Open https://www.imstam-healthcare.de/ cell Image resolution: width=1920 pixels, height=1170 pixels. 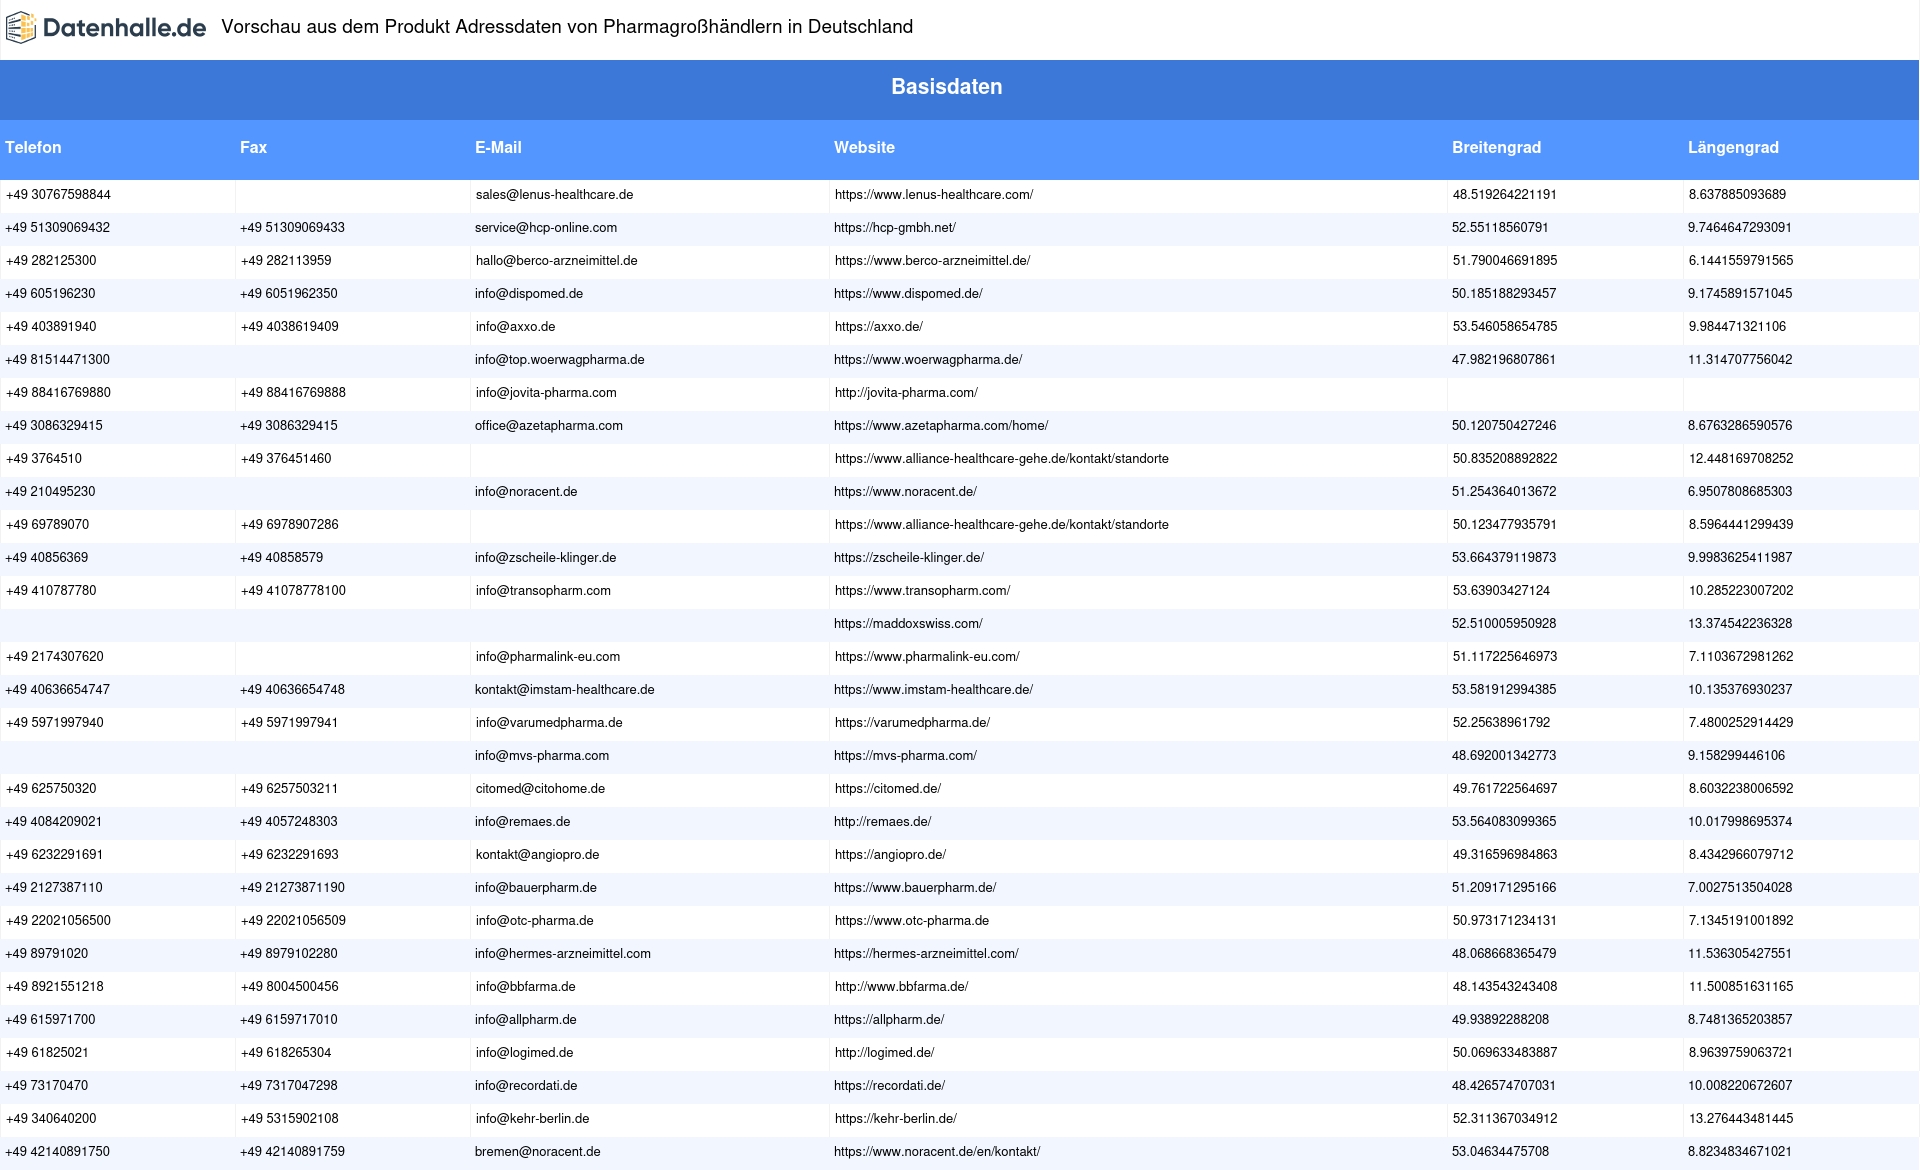pyautogui.click(x=933, y=690)
